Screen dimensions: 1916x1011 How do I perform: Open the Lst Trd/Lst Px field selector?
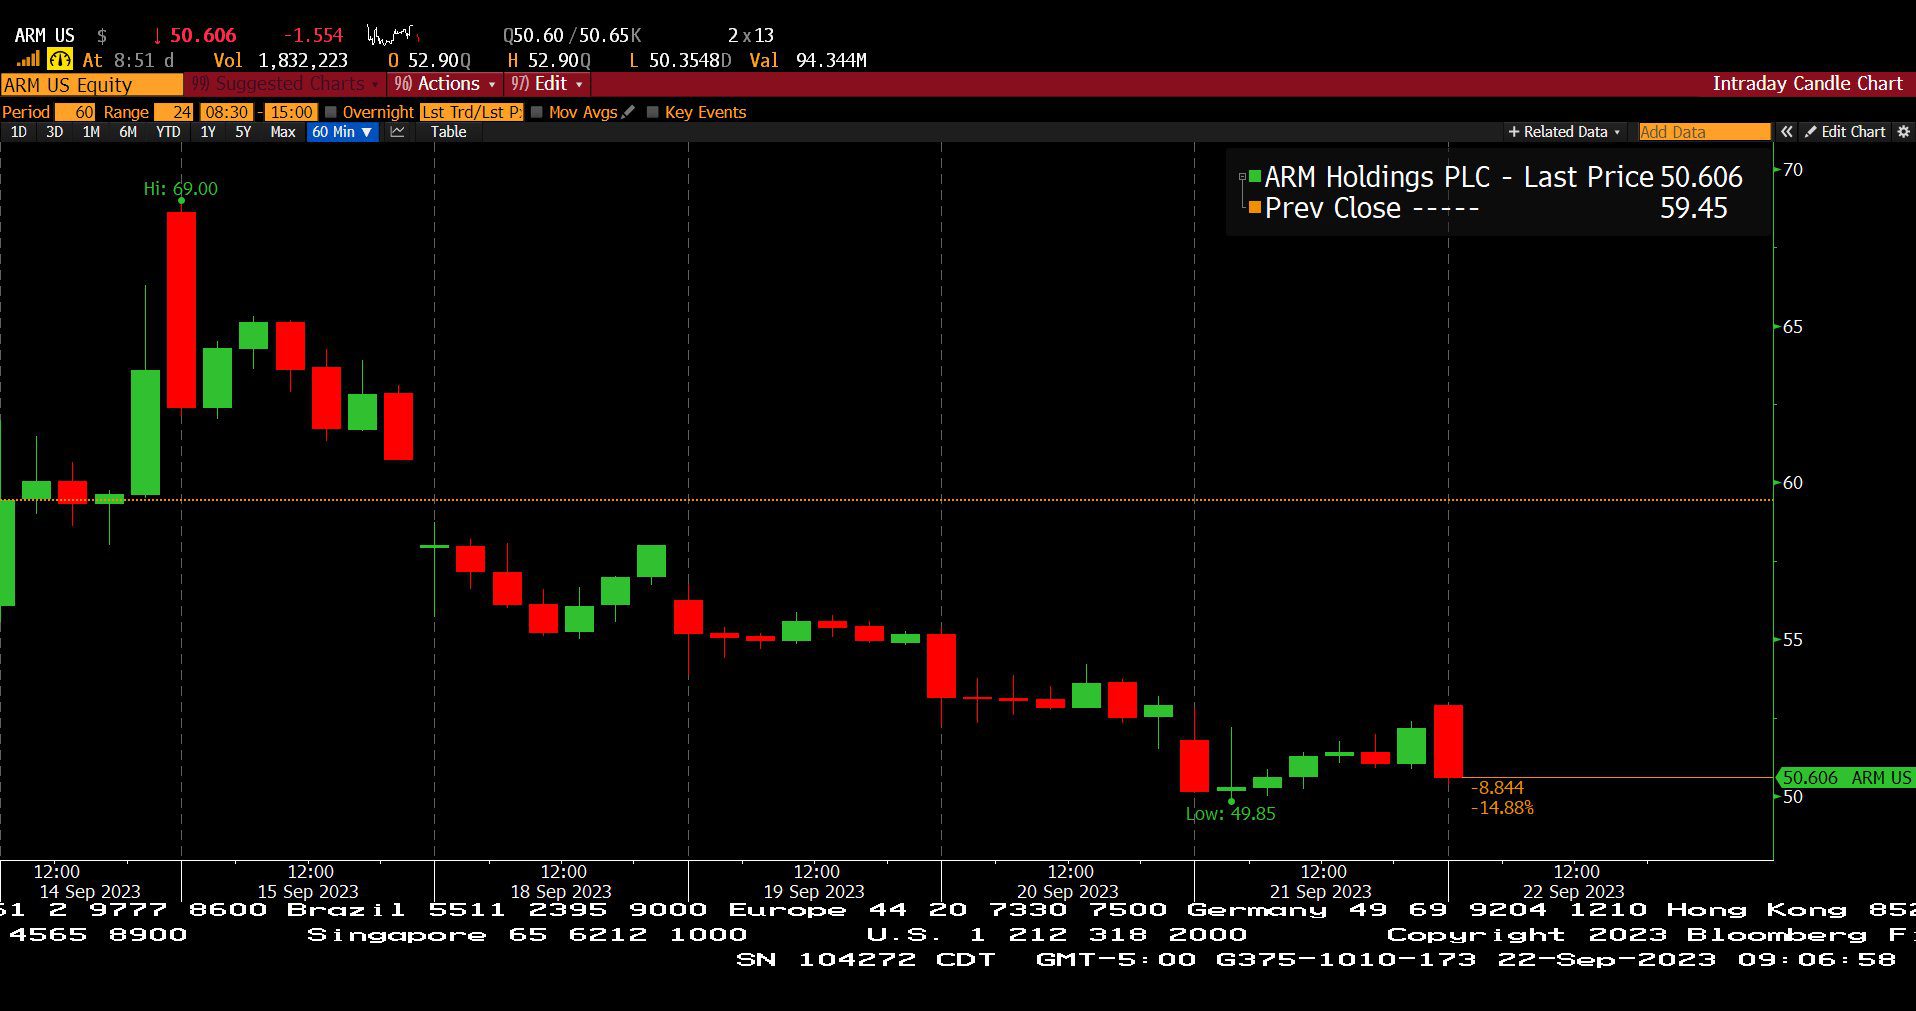click(471, 112)
